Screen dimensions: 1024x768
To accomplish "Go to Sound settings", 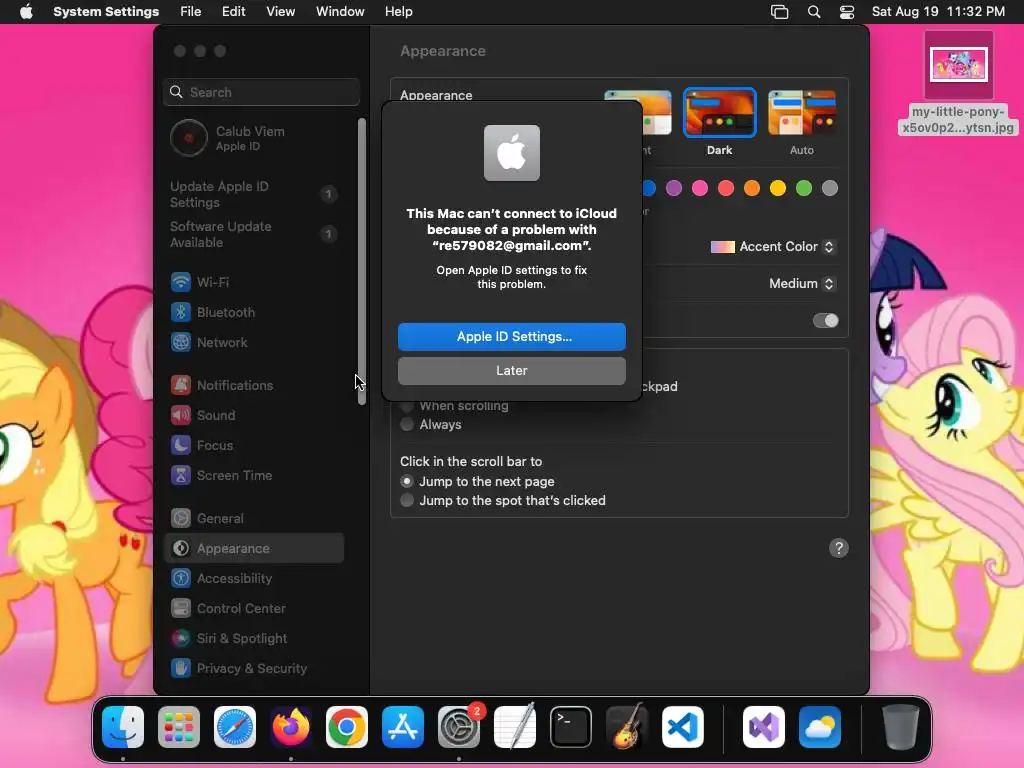I will (255, 415).
